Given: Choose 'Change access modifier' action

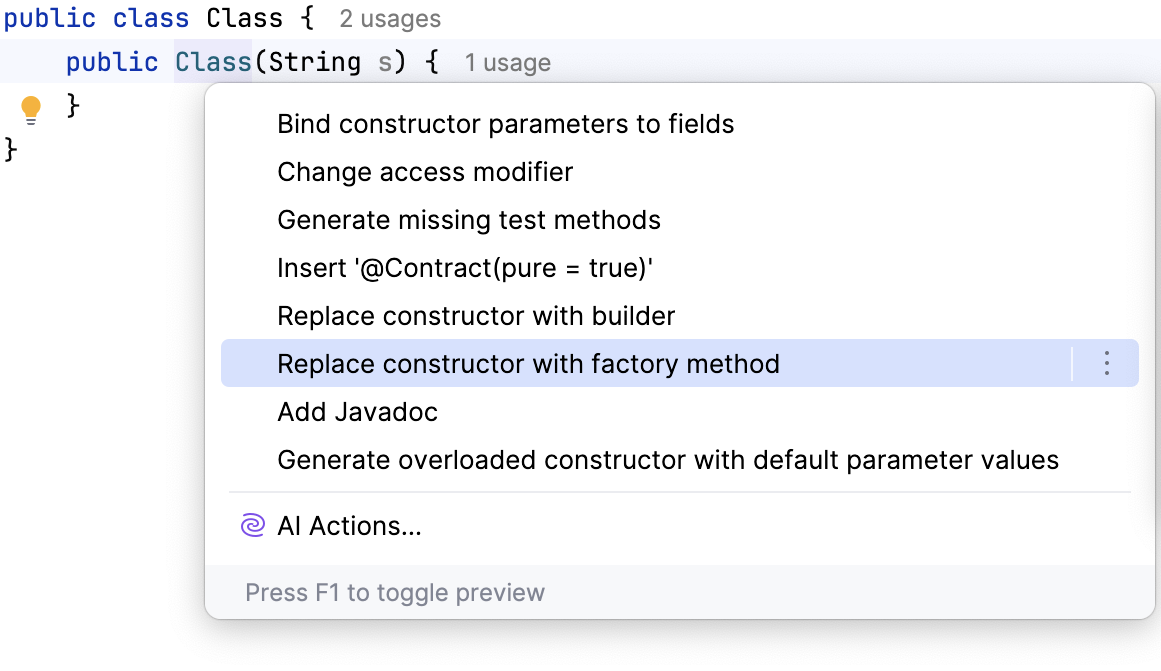Looking at the screenshot, I should [x=425, y=172].
